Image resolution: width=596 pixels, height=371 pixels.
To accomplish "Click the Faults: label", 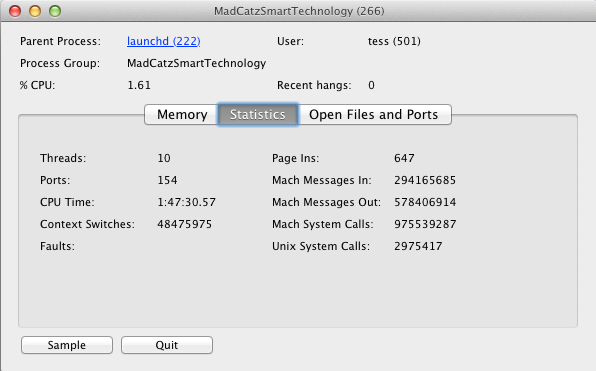I will point(57,246).
